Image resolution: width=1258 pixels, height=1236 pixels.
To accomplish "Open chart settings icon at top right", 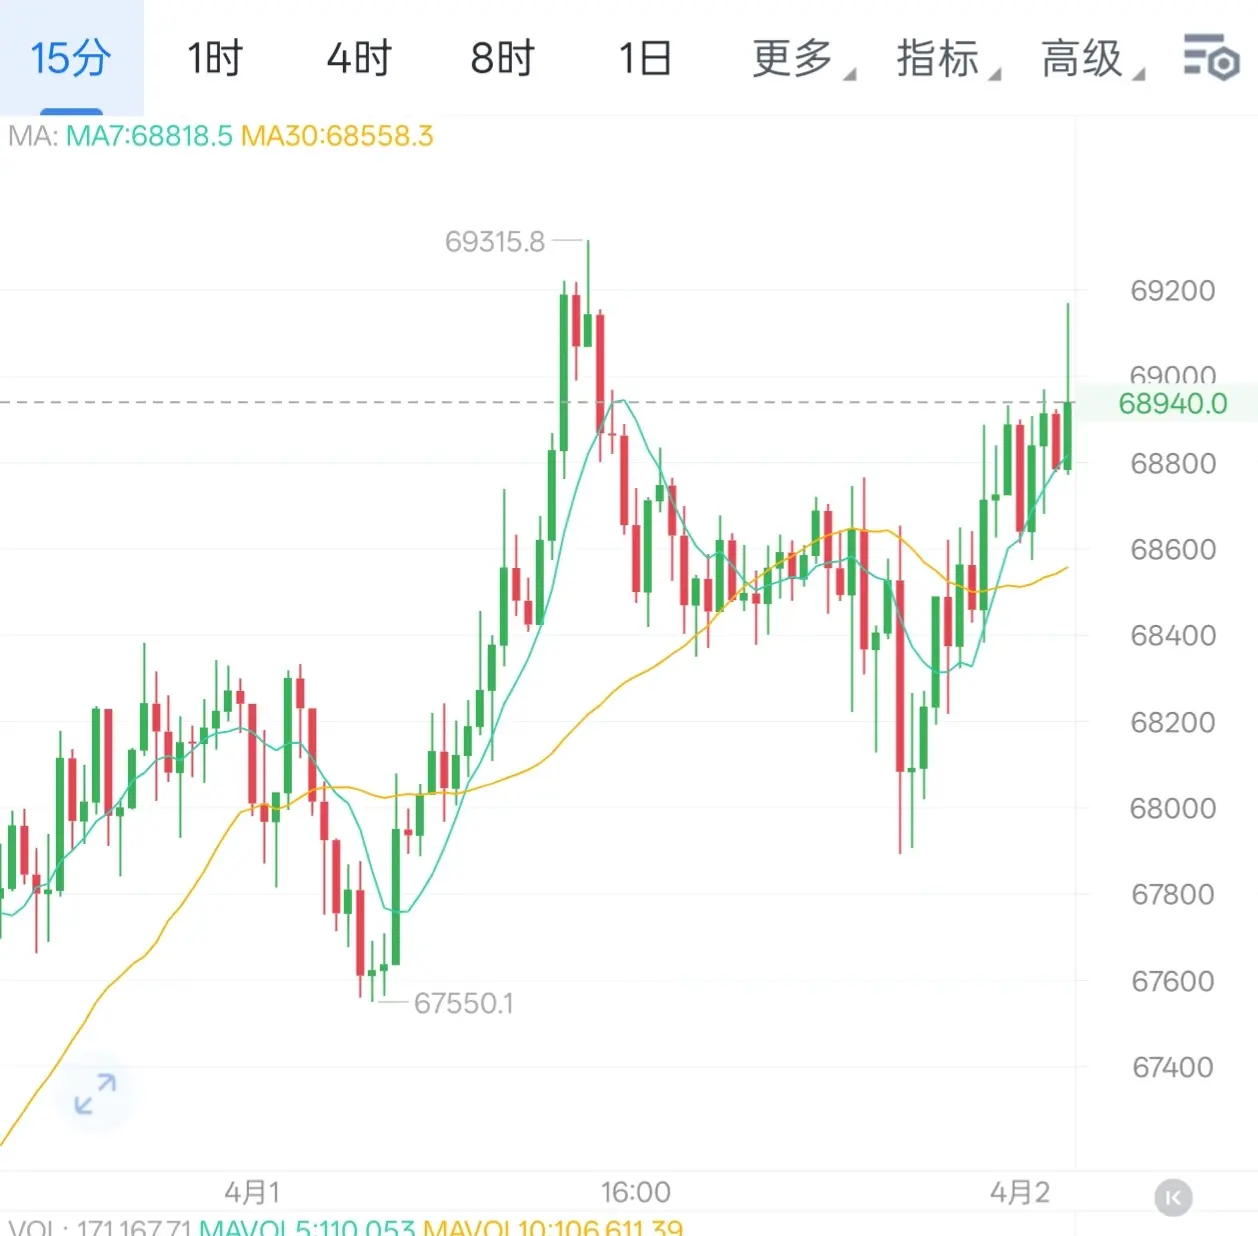I will [1211, 57].
